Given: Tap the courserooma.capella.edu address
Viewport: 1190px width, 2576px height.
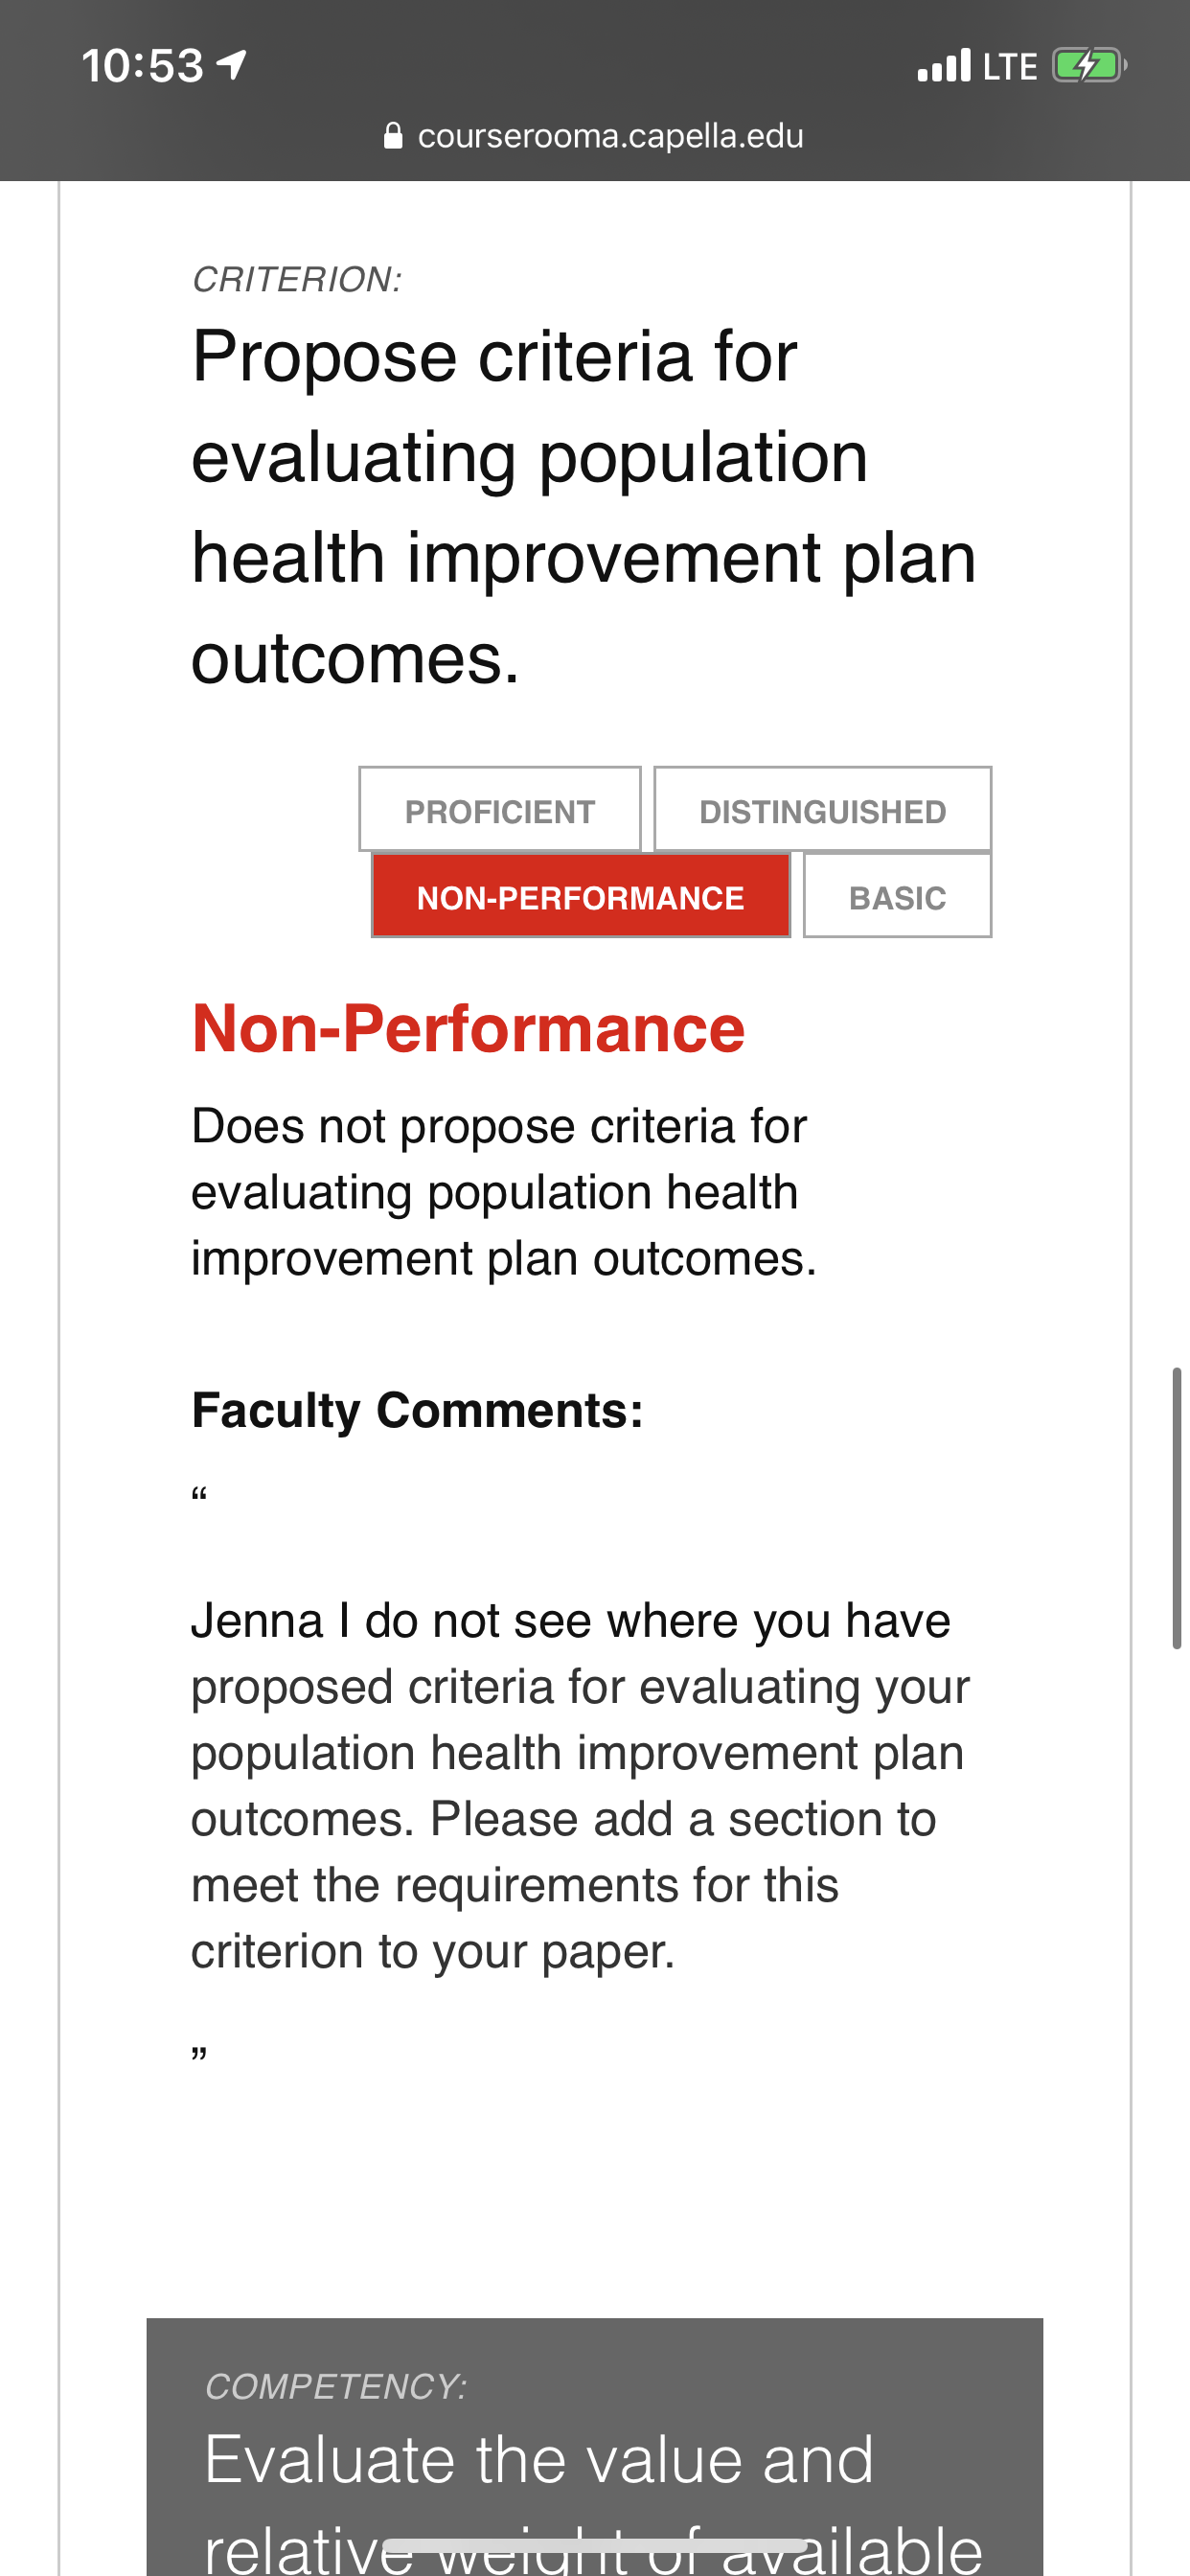Looking at the screenshot, I should [x=610, y=136].
